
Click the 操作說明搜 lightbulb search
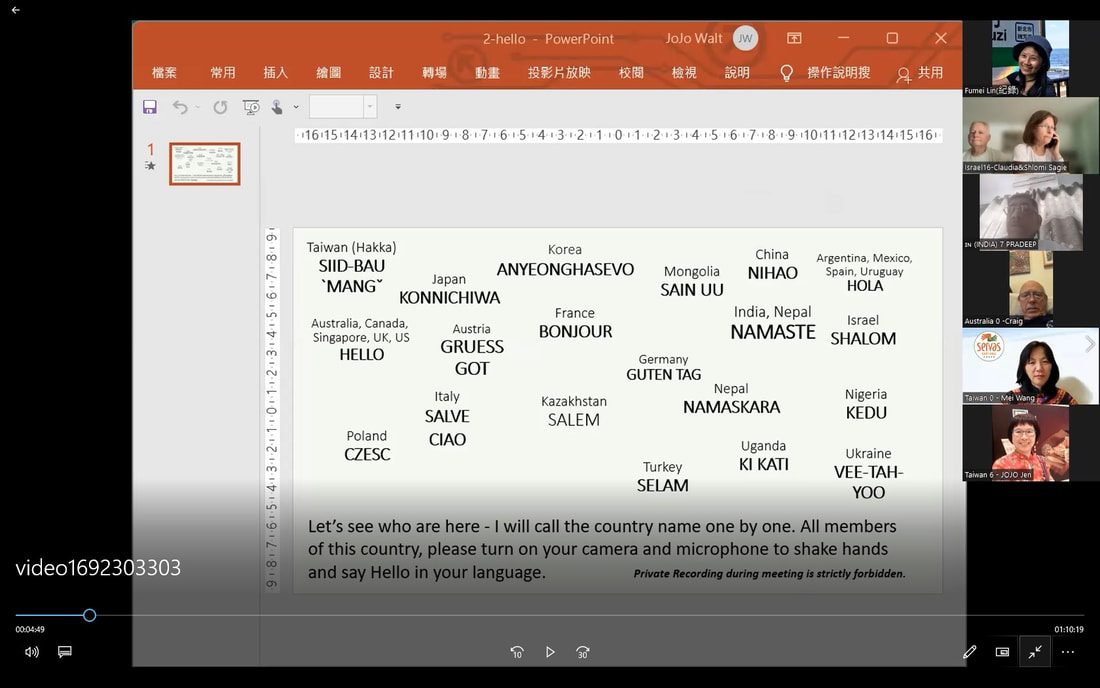pos(825,73)
